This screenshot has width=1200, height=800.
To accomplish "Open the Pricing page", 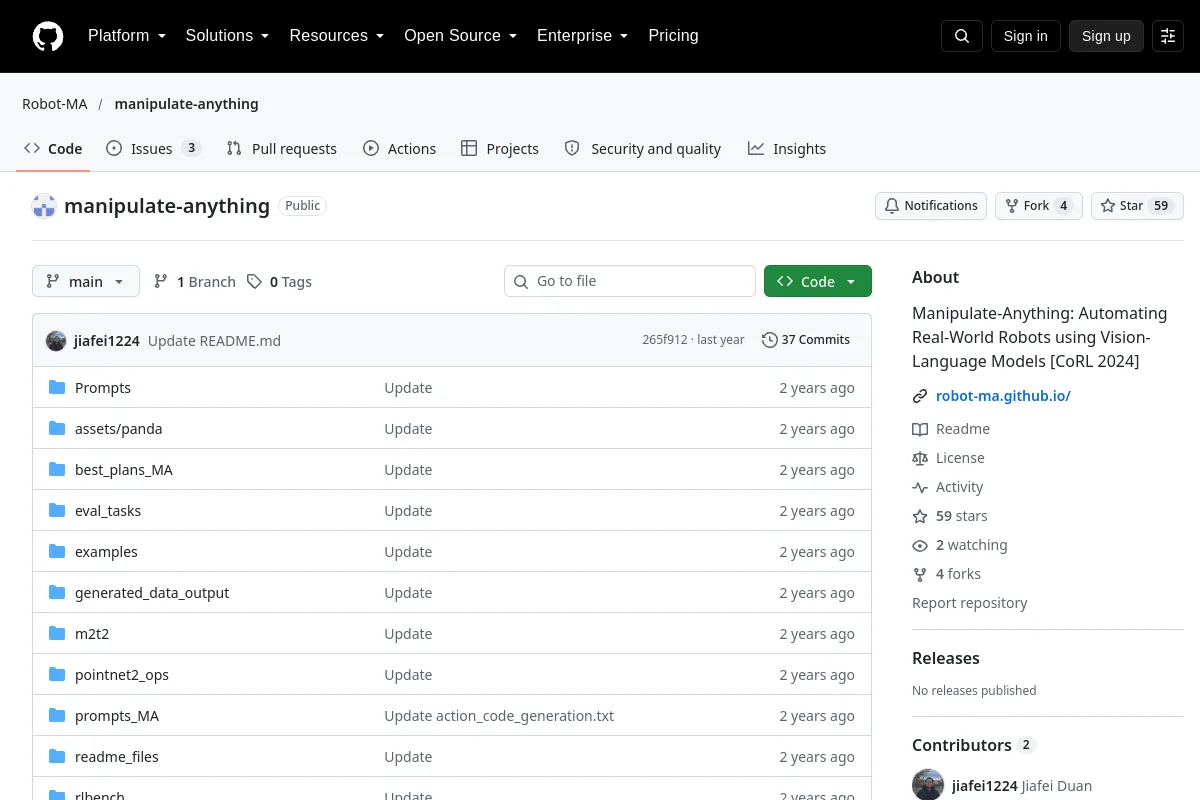I will pyautogui.click(x=673, y=36).
